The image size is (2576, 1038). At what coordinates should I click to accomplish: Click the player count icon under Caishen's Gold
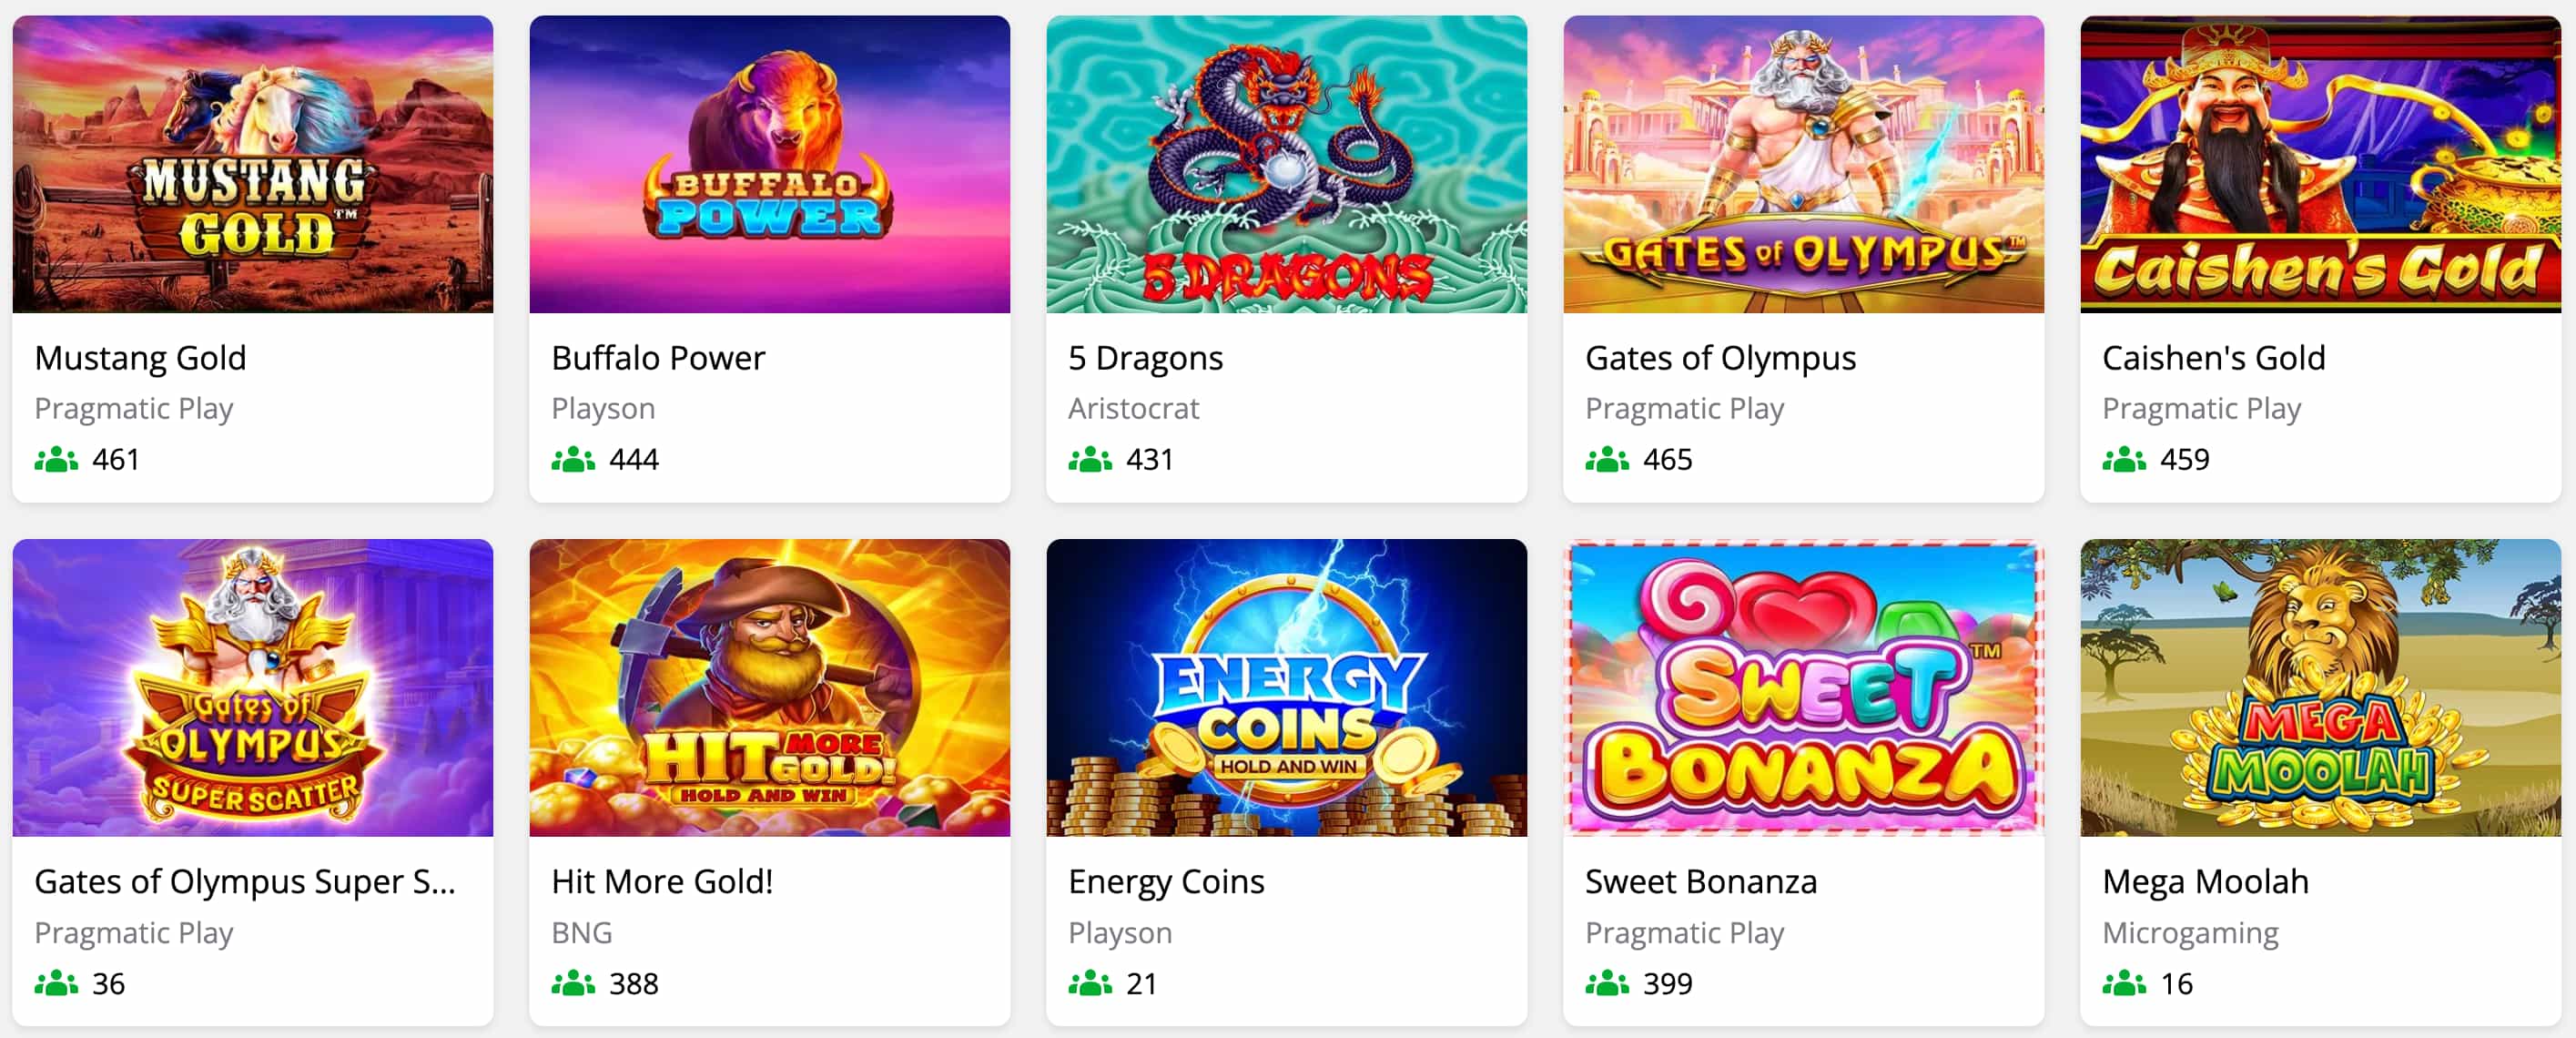(x=2125, y=459)
